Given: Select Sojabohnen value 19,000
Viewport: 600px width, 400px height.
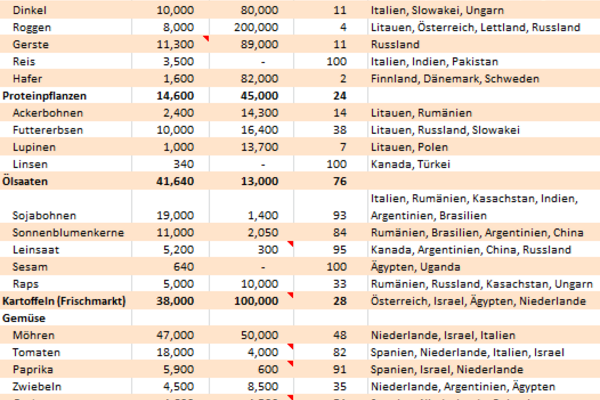Looking at the screenshot, I should click(x=175, y=216).
